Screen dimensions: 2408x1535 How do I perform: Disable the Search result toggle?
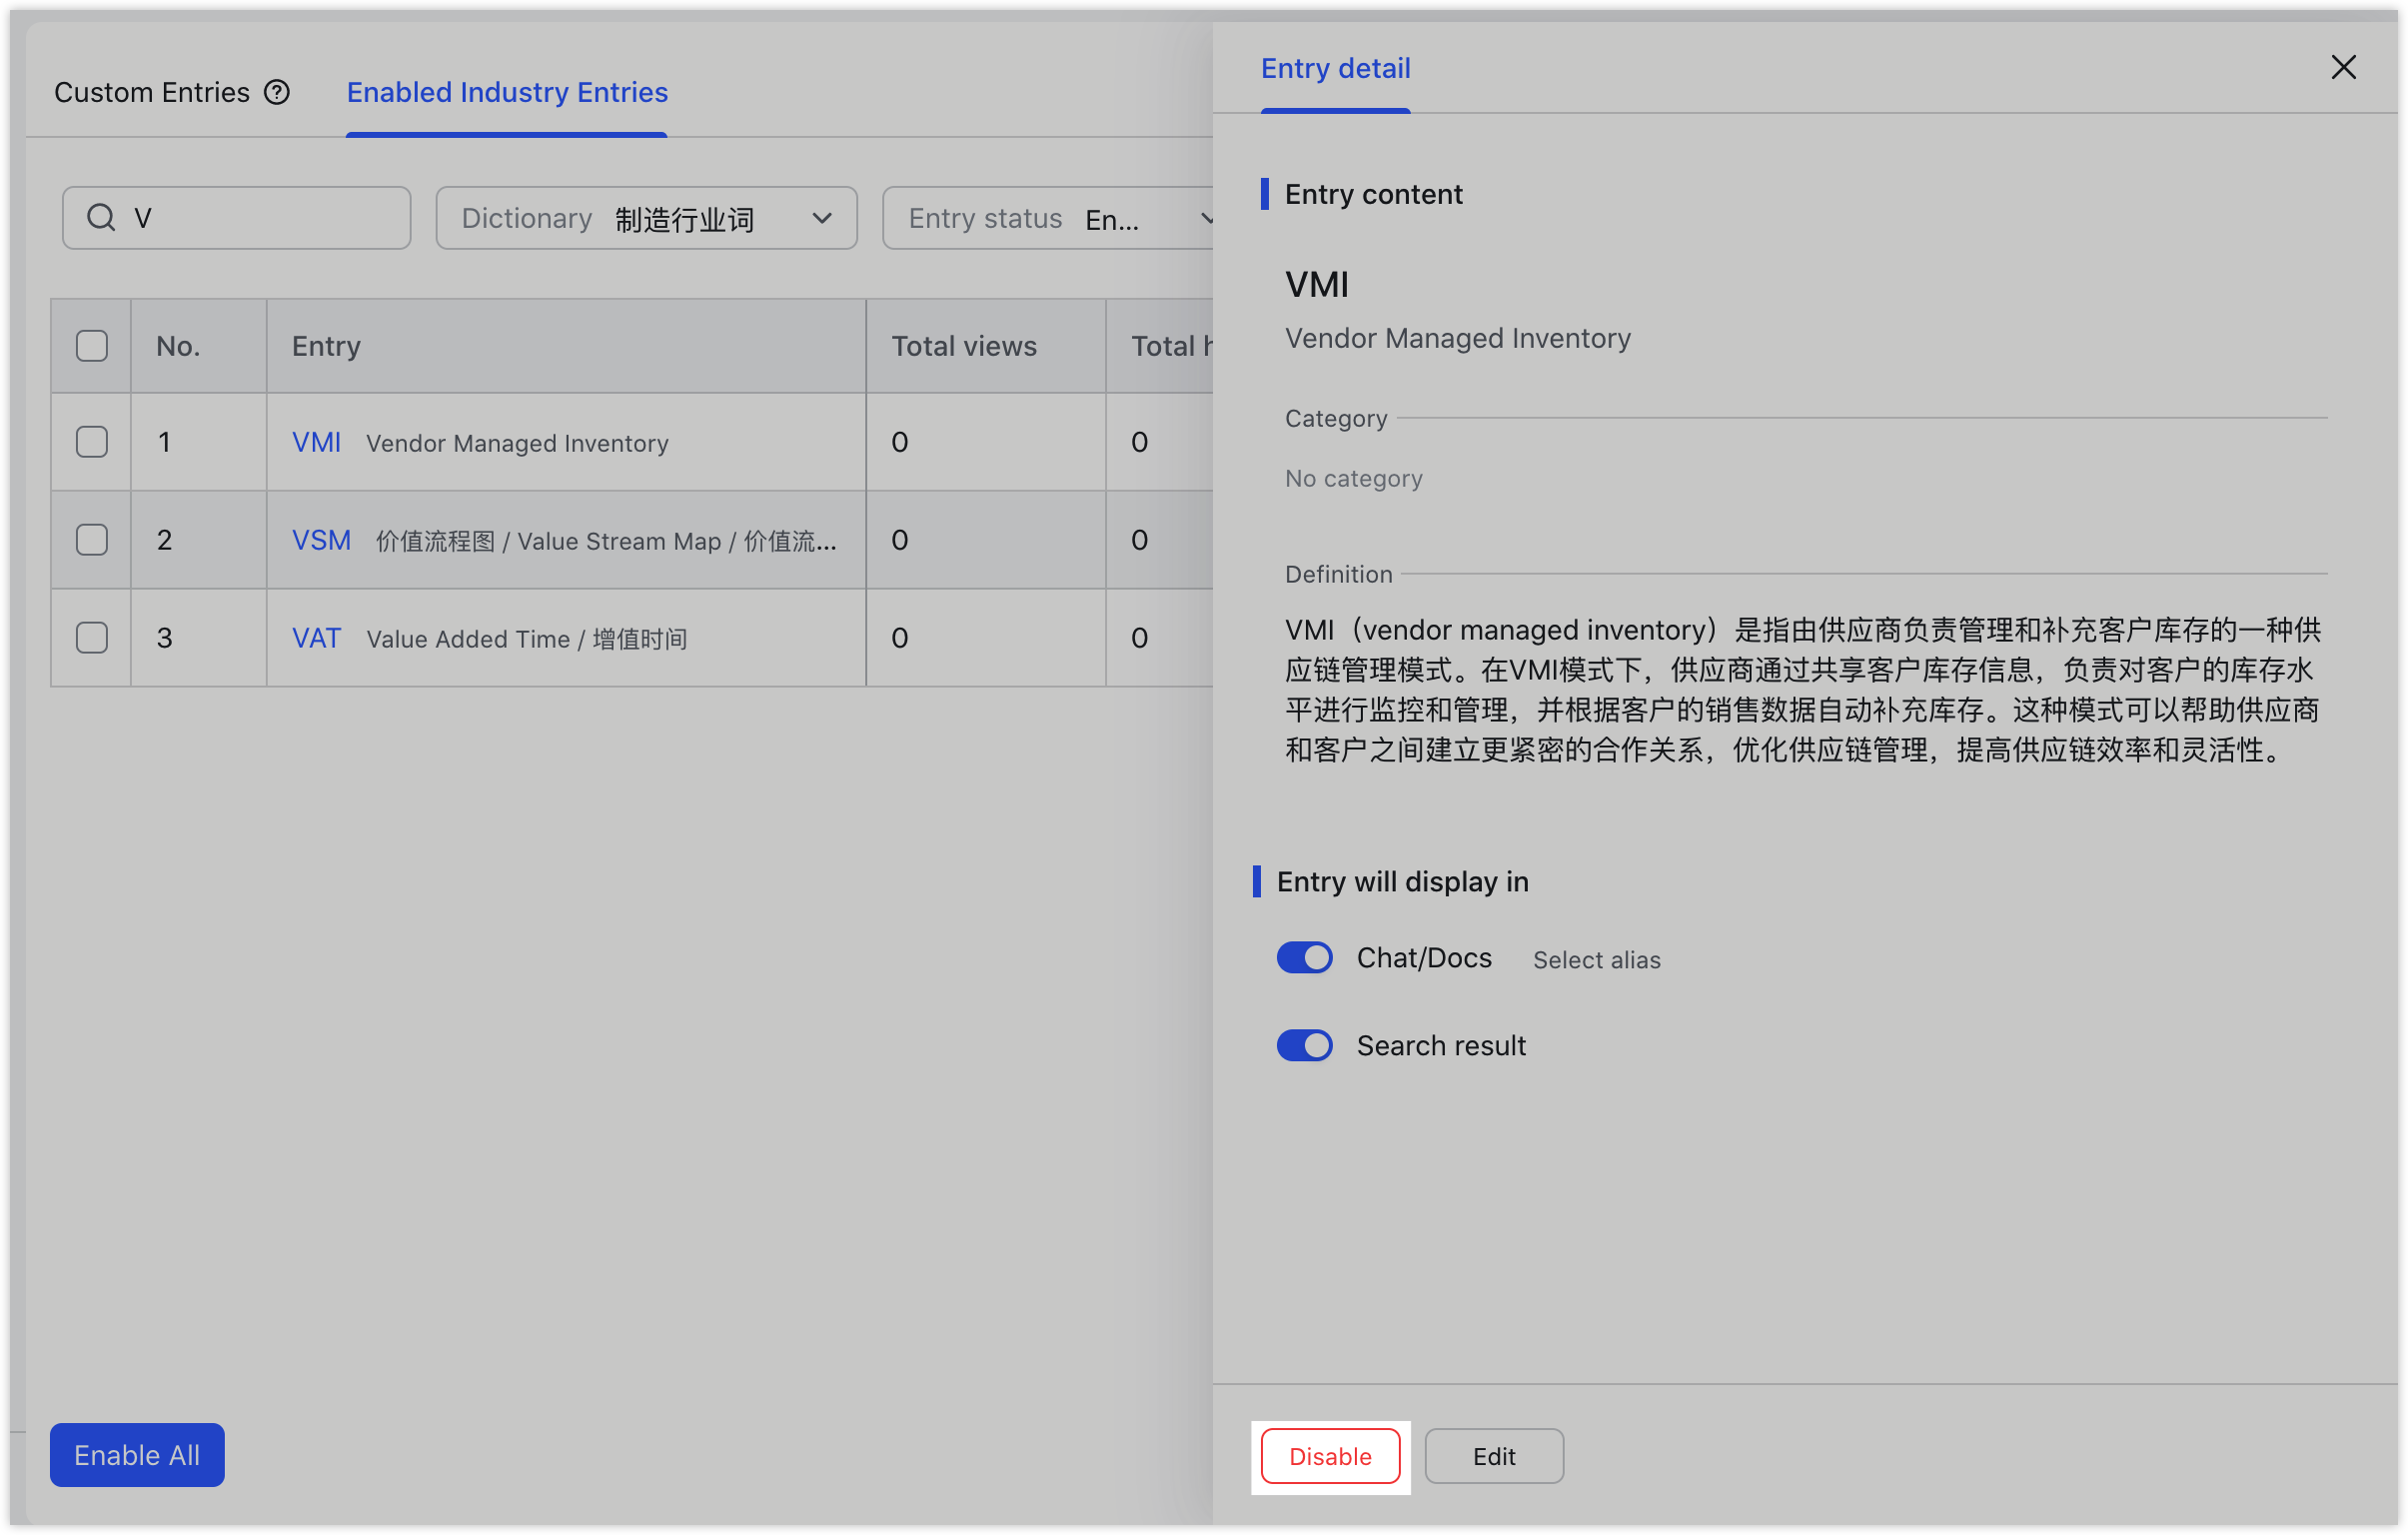[x=1304, y=1045]
